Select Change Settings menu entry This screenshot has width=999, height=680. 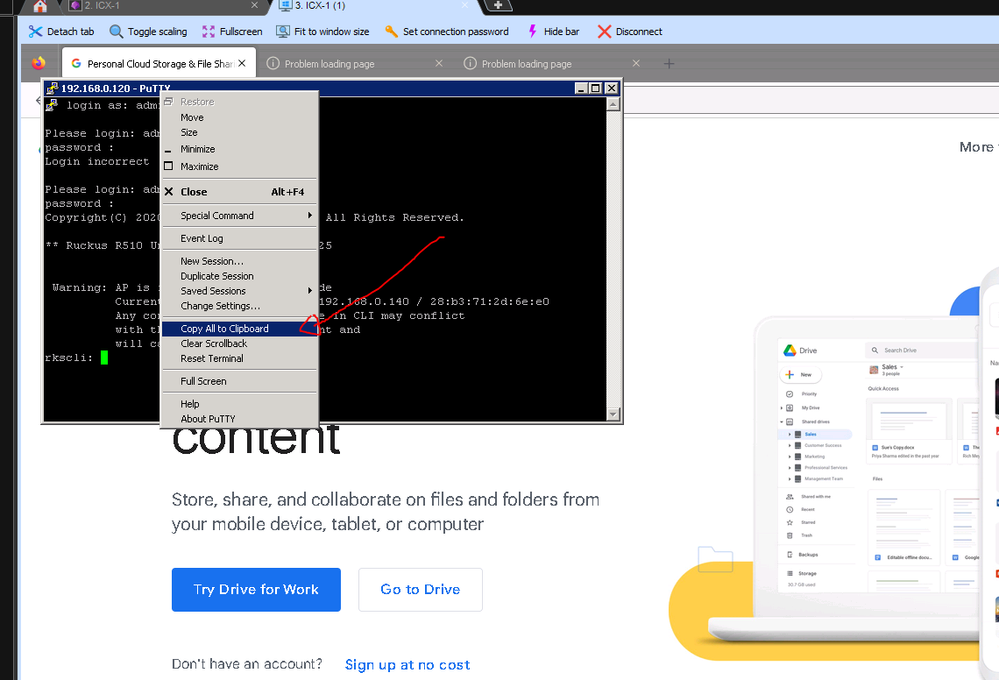click(x=220, y=306)
